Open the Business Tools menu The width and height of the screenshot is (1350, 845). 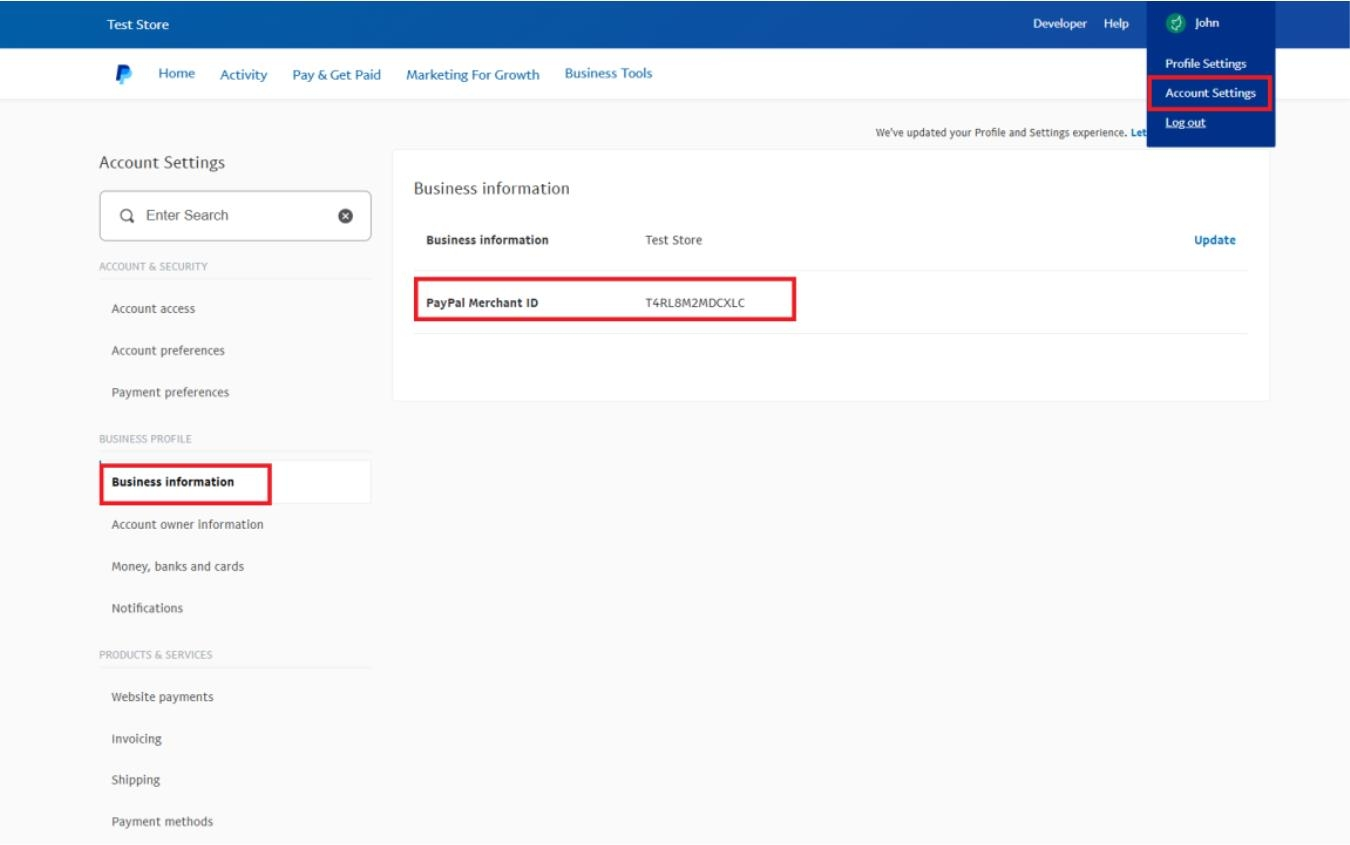[608, 74]
